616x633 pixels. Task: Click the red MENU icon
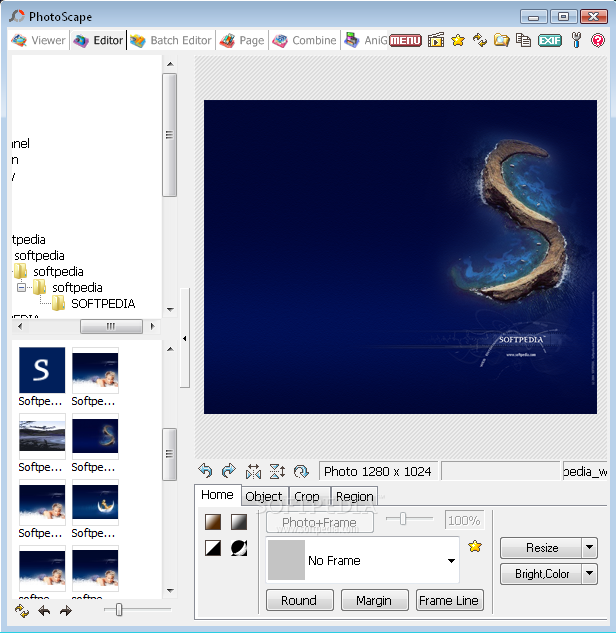pyautogui.click(x=405, y=40)
